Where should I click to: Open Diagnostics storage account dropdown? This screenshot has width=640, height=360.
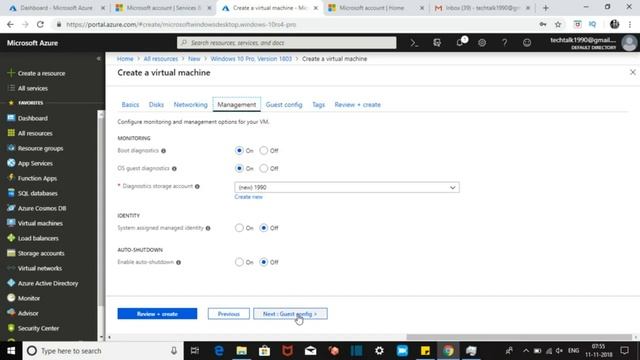click(x=347, y=187)
